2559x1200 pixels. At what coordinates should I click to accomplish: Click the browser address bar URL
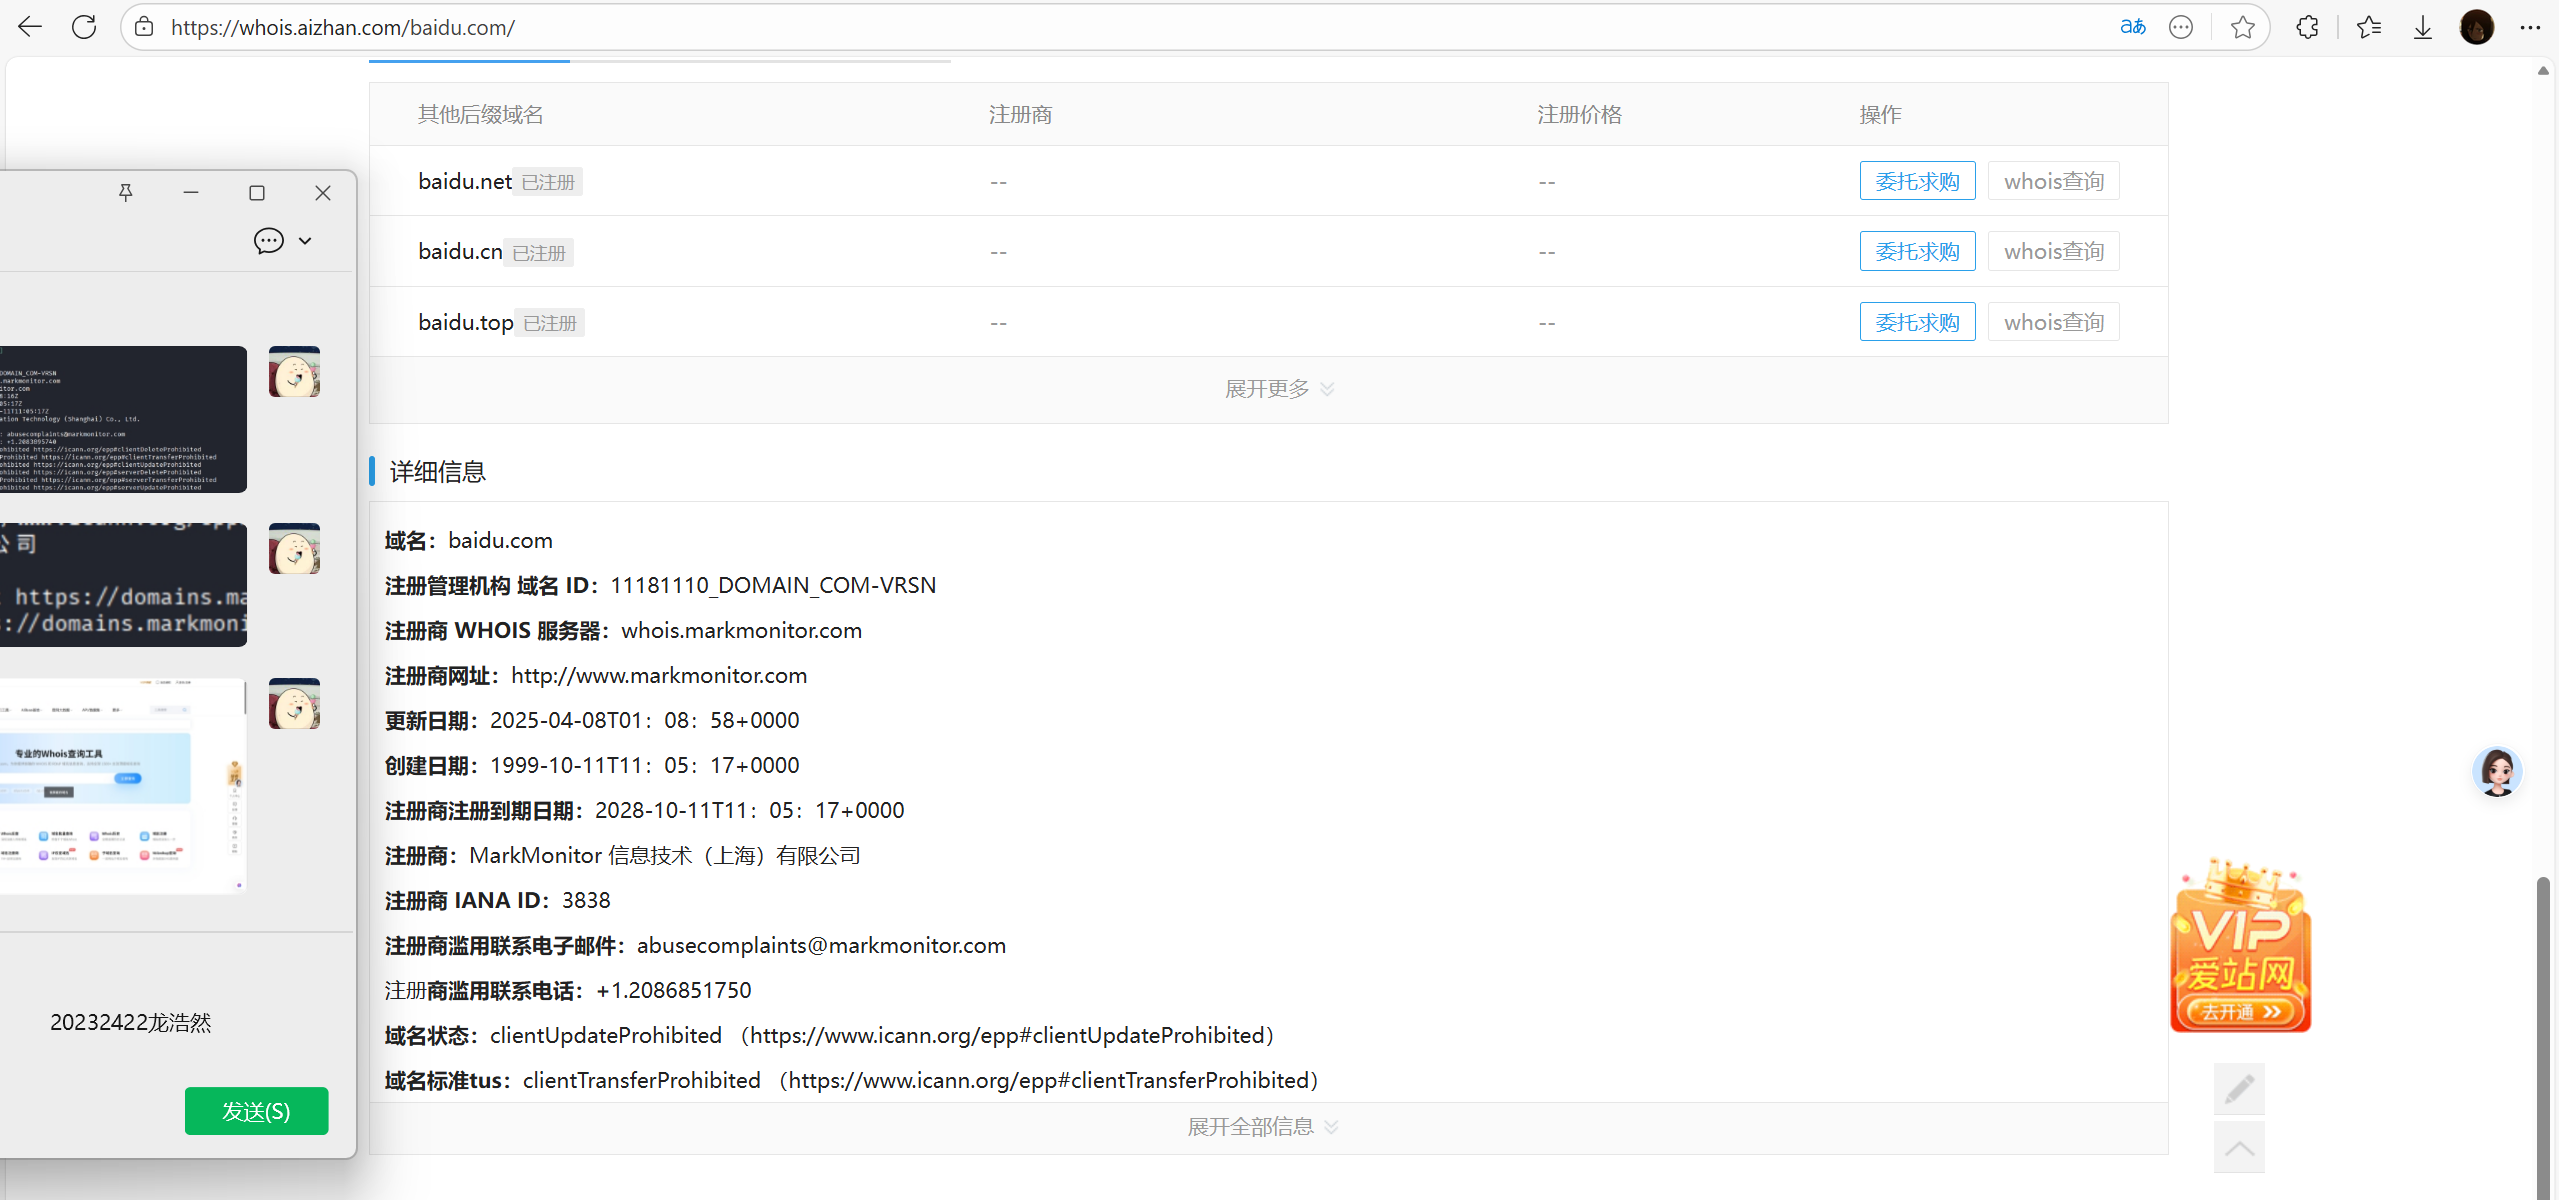pyautogui.click(x=342, y=27)
